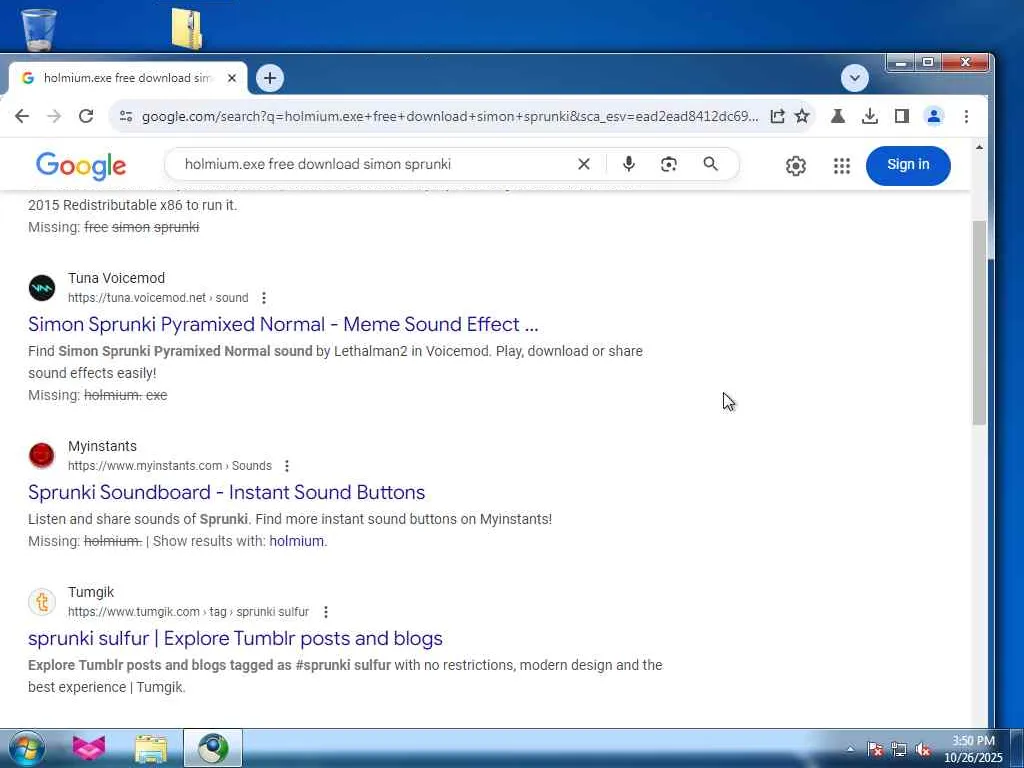Open the zipped folder on the desktop
The width and height of the screenshot is (1024, 768).
pos(187,29)
